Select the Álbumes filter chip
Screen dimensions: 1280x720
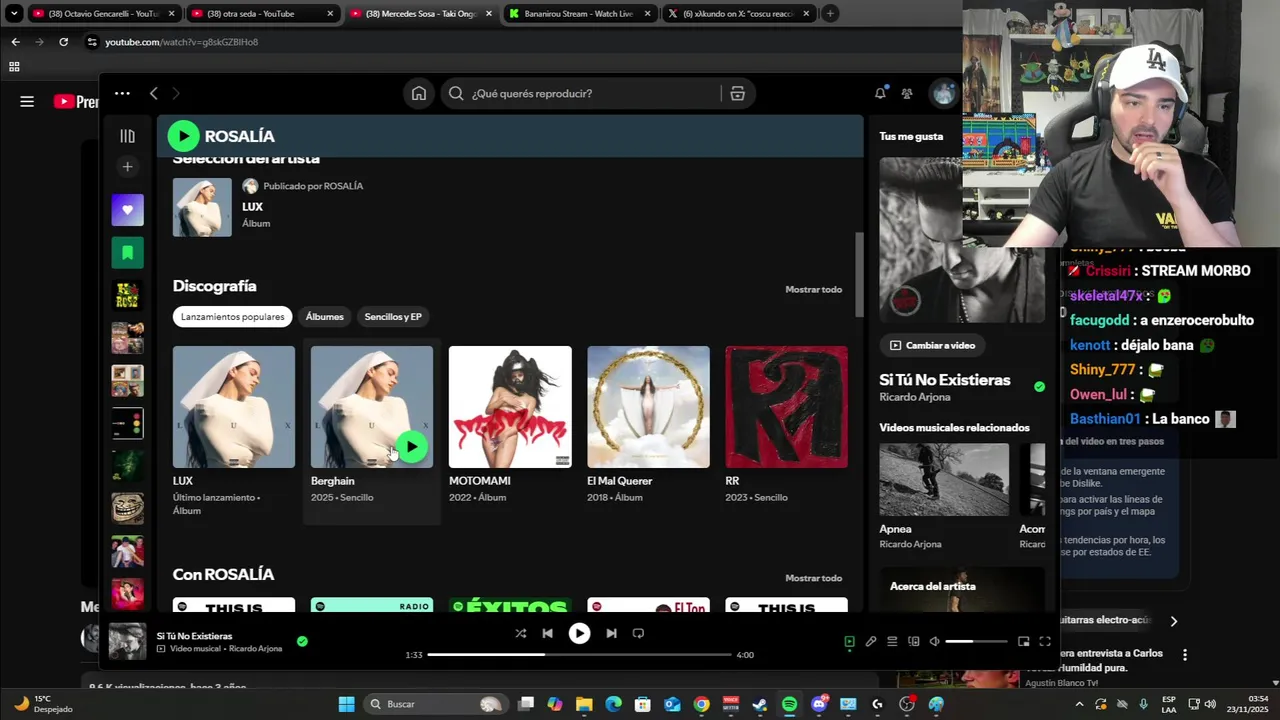tap(324, 317)
